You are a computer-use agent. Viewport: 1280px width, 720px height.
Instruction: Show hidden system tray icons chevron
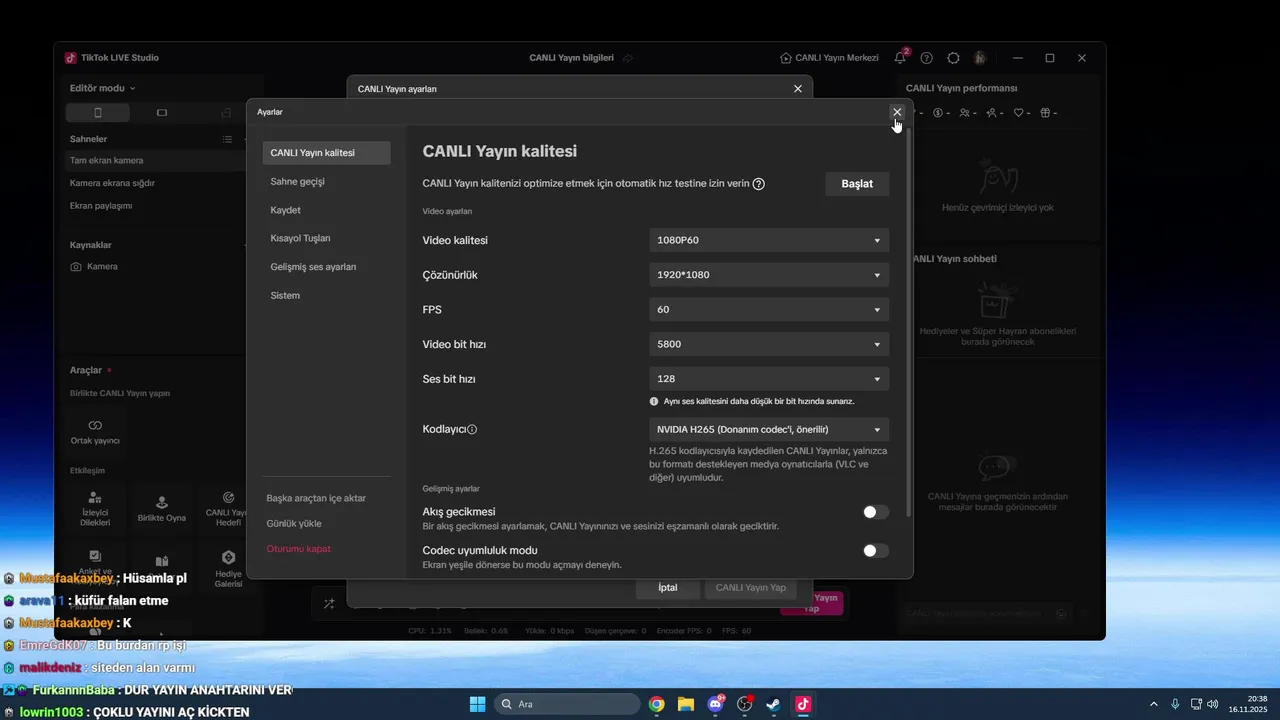[x=1154, y=704]
